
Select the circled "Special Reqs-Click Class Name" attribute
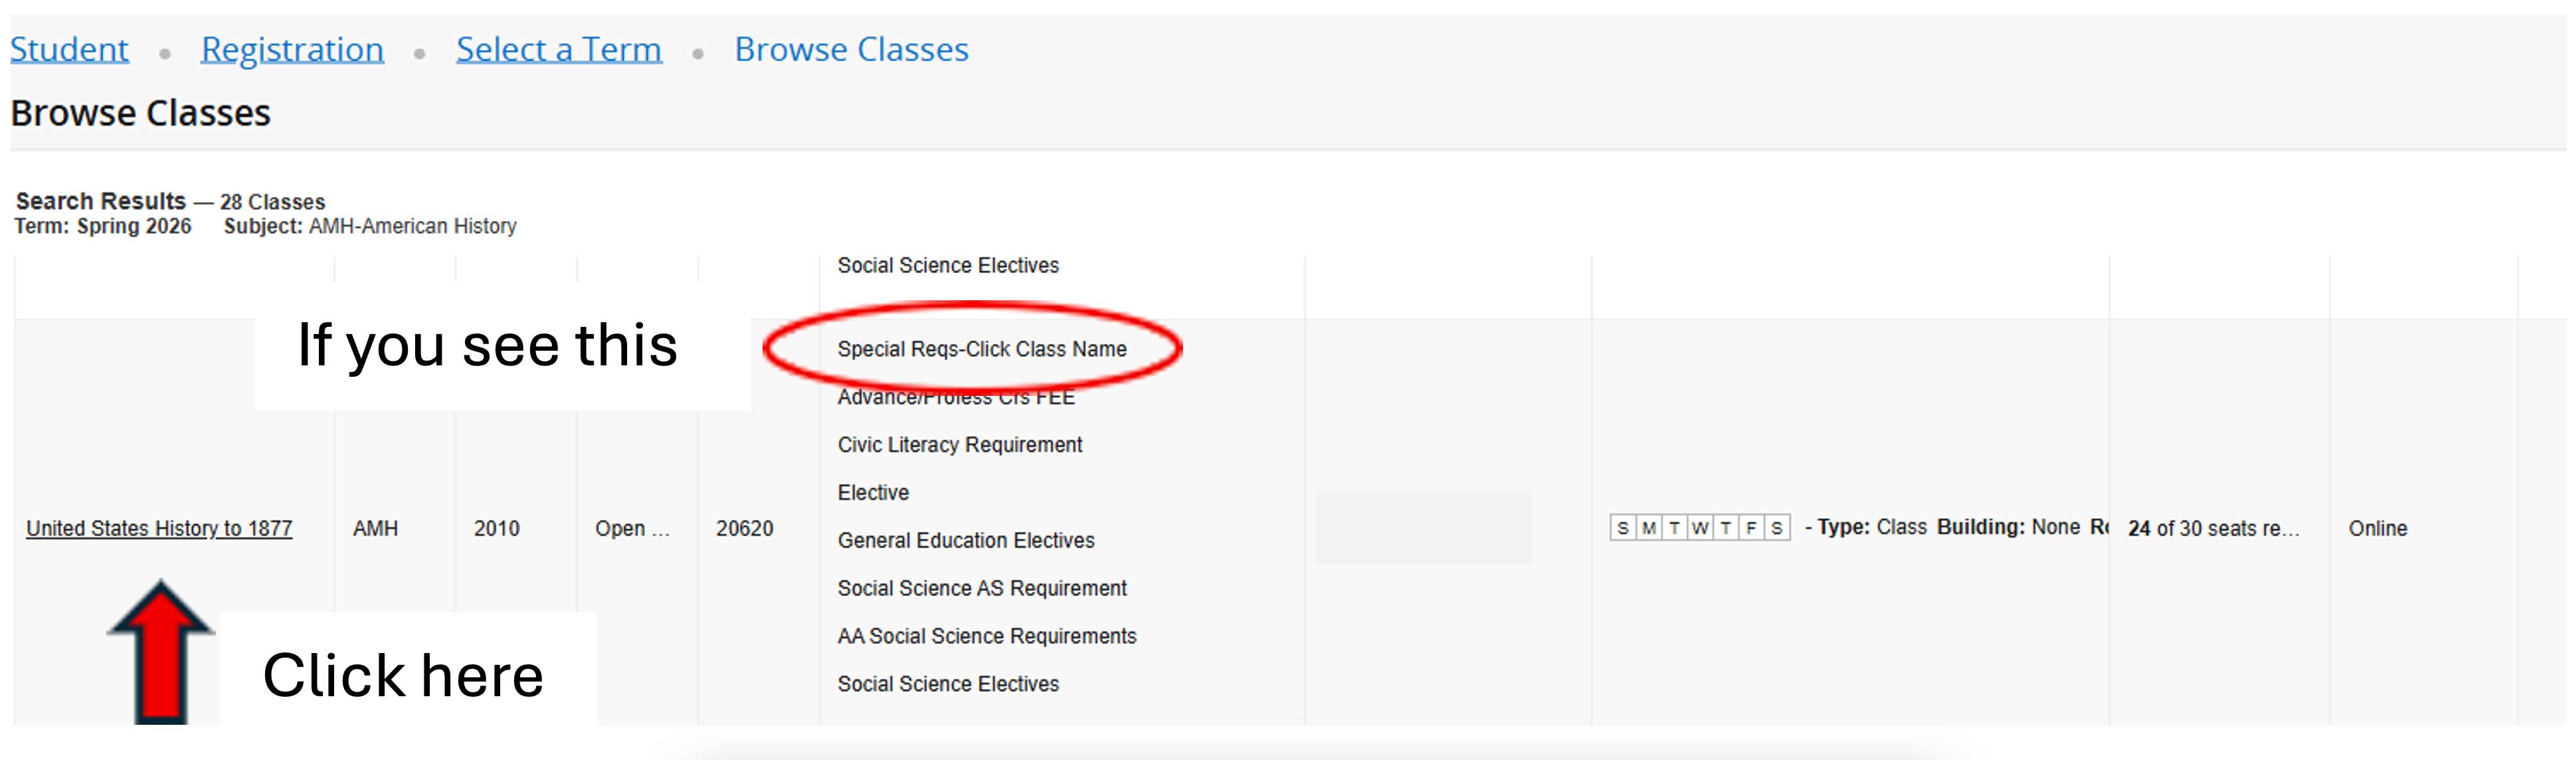(x=982, y=349)
